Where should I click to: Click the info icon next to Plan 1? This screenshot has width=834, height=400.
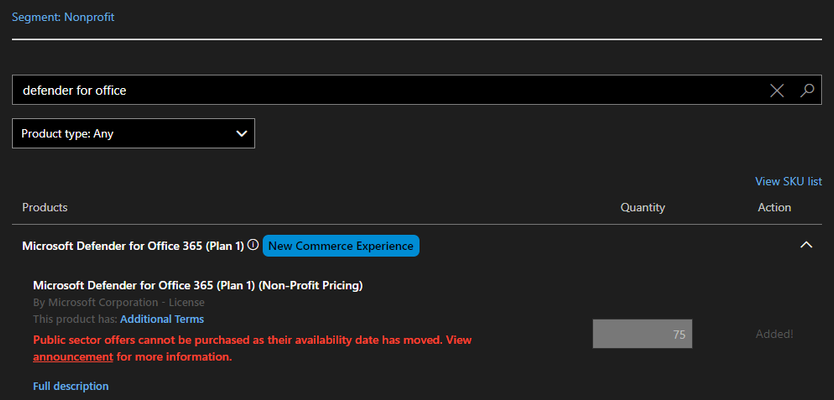pos(253,245)
